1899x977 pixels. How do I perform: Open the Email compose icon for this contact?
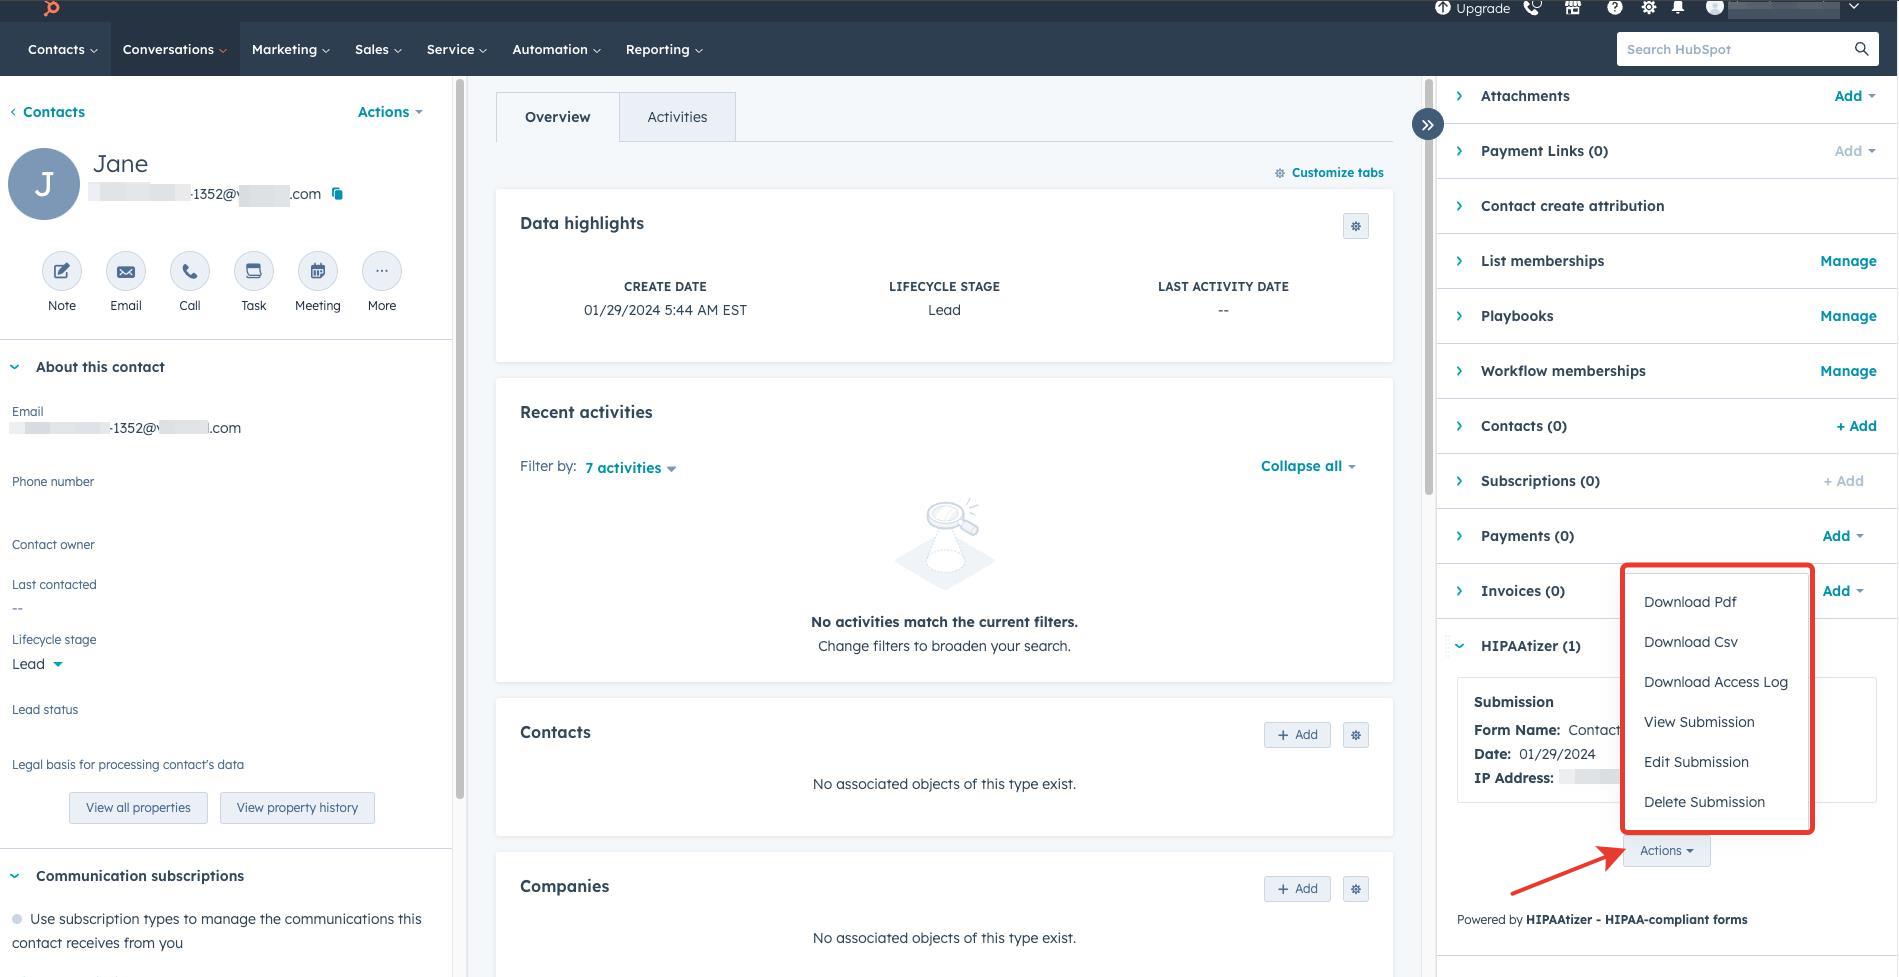coord(125,271)
